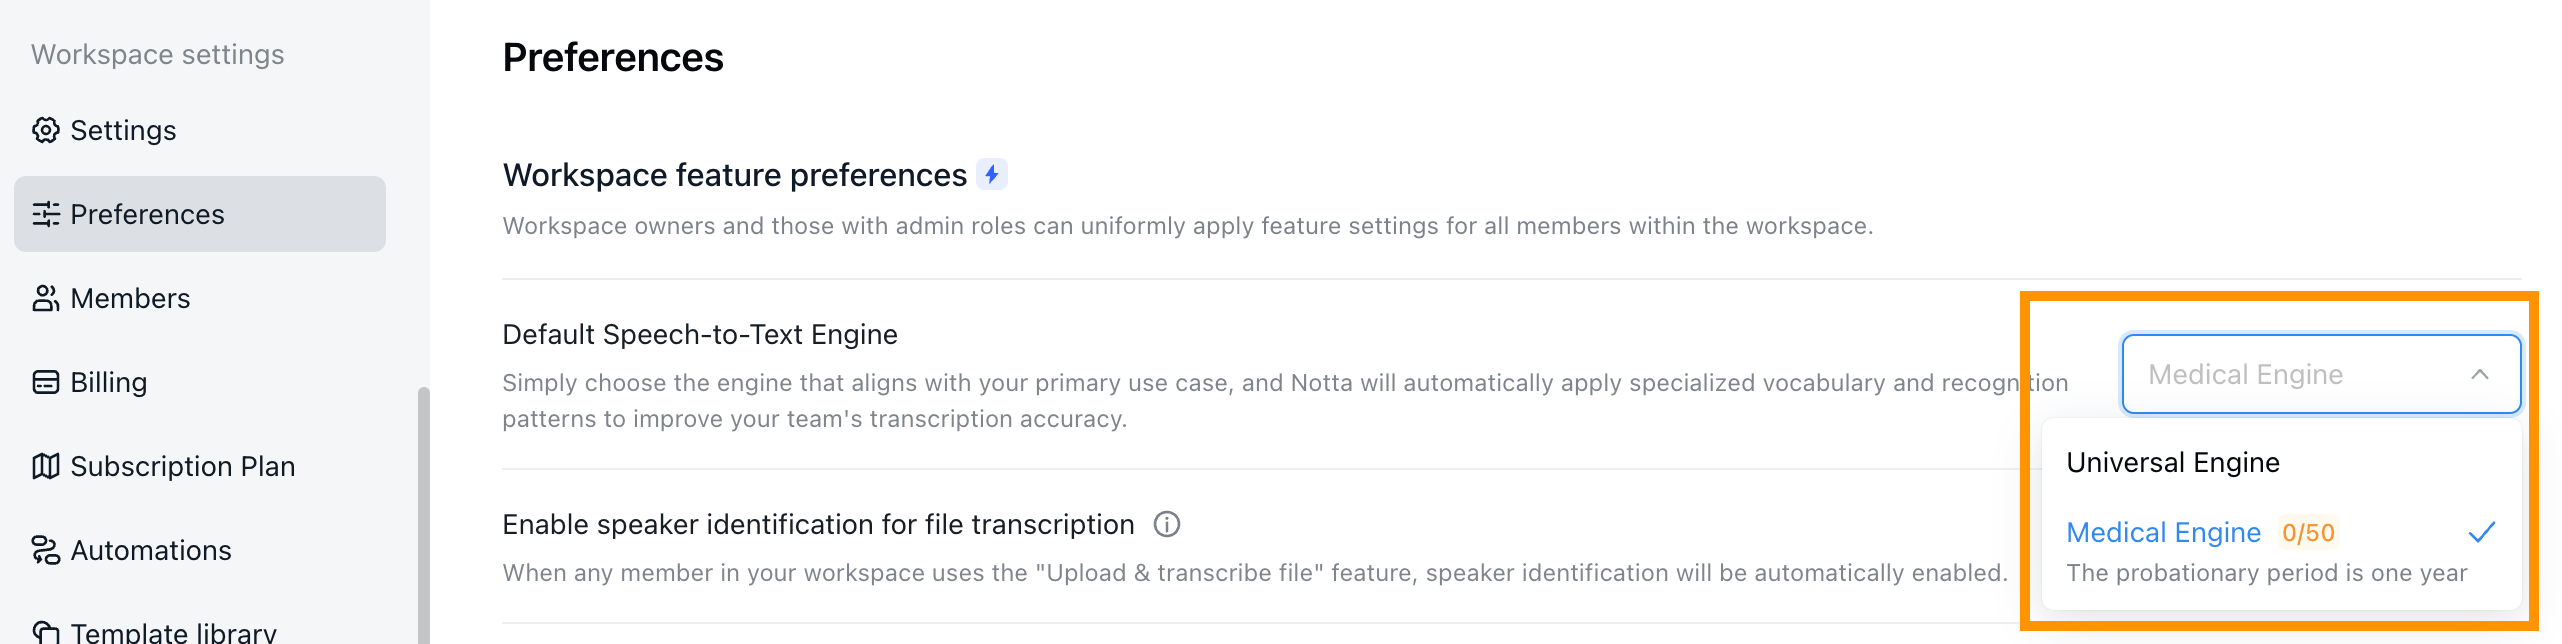This screenshot has height=644, width=2562.
Task: Collapse the engine dropdown using its chevron
Action: 2480,374
